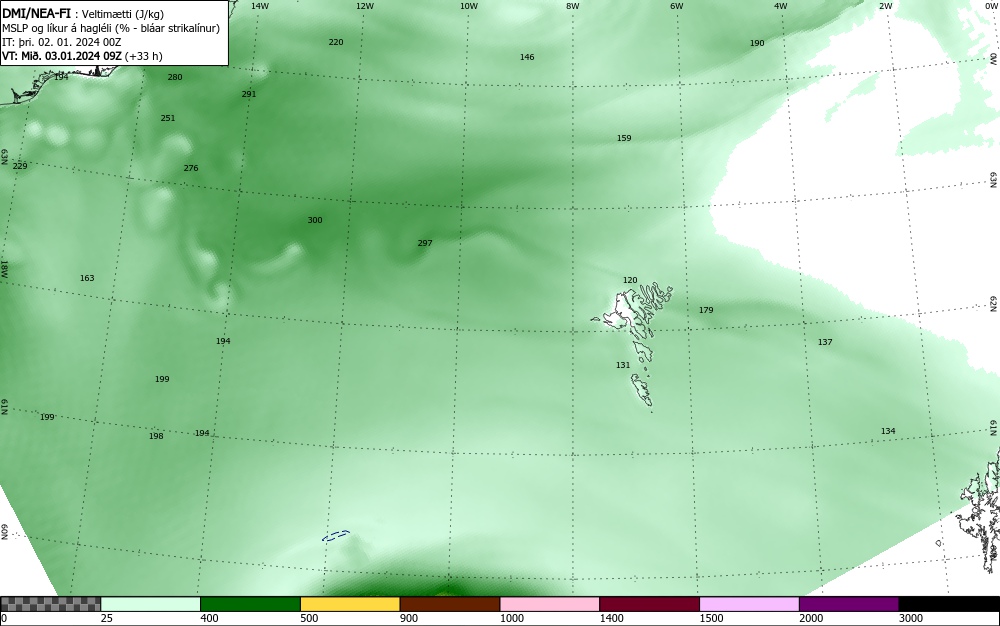Click the legend label "1000"
Image resolution: width=1000 pixels, height=626 pixels.
511,618
